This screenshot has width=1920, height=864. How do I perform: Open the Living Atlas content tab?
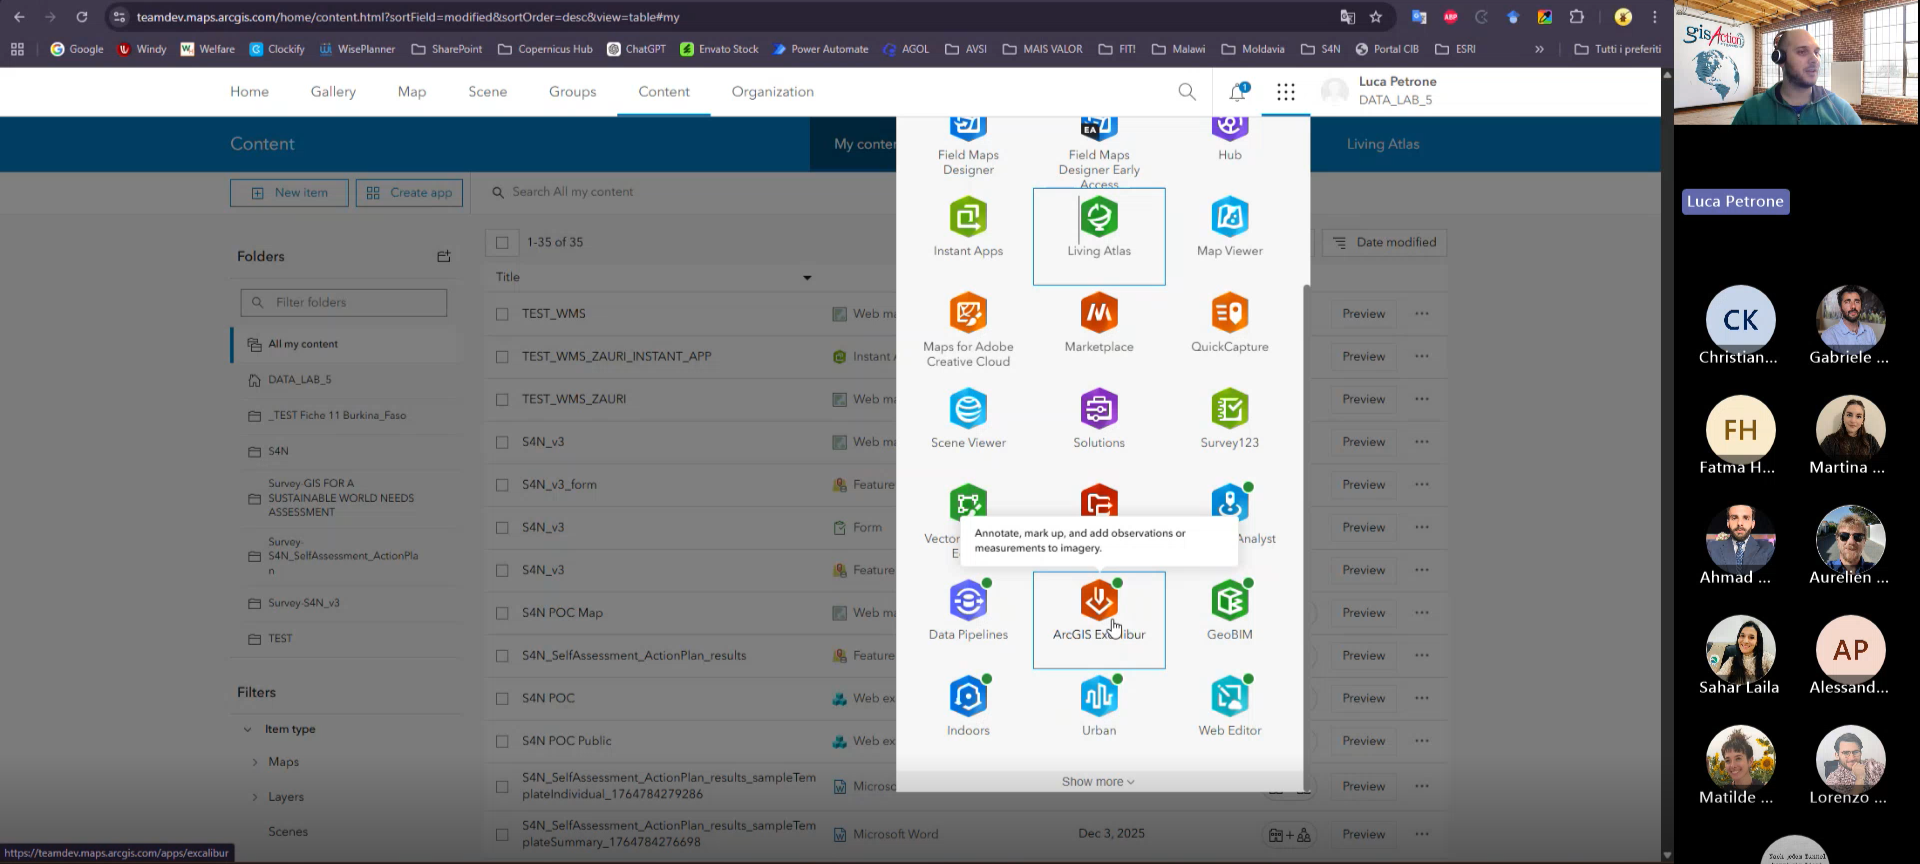pos(1383,144)
